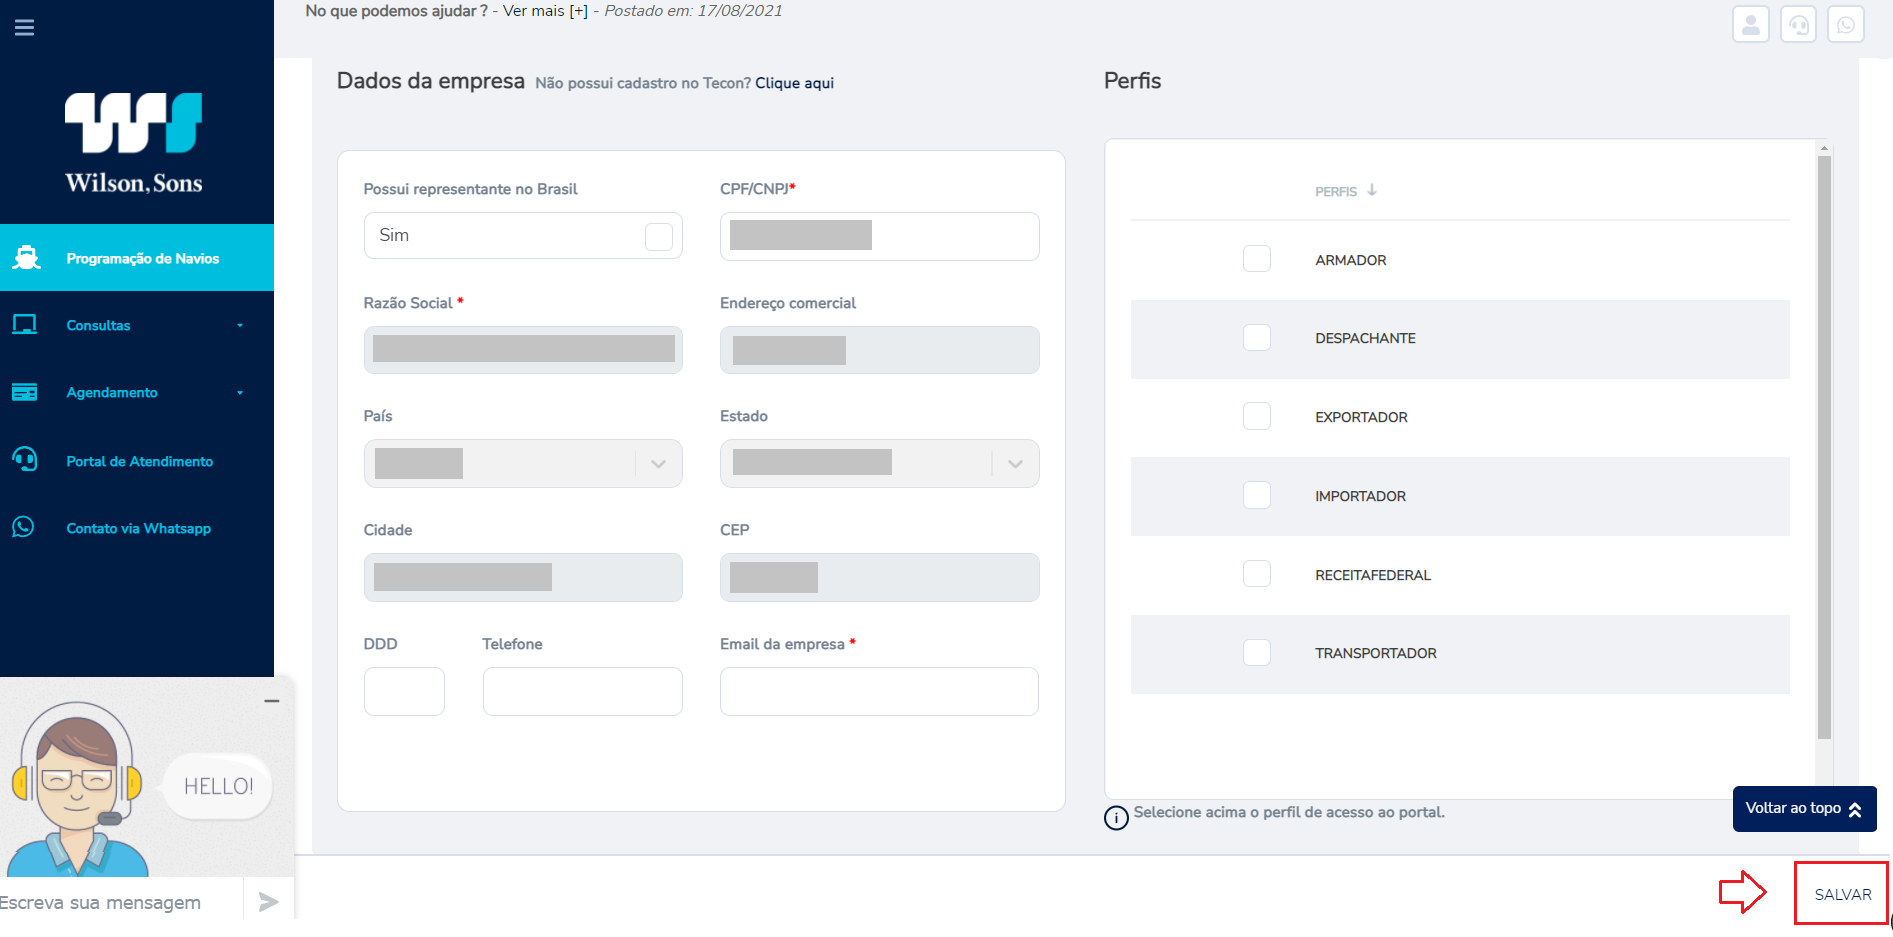The width and height of the screenshot is (1893, 937).
Task: Expand the Consultas sidebar menu
Action: [x=137, y=325]
